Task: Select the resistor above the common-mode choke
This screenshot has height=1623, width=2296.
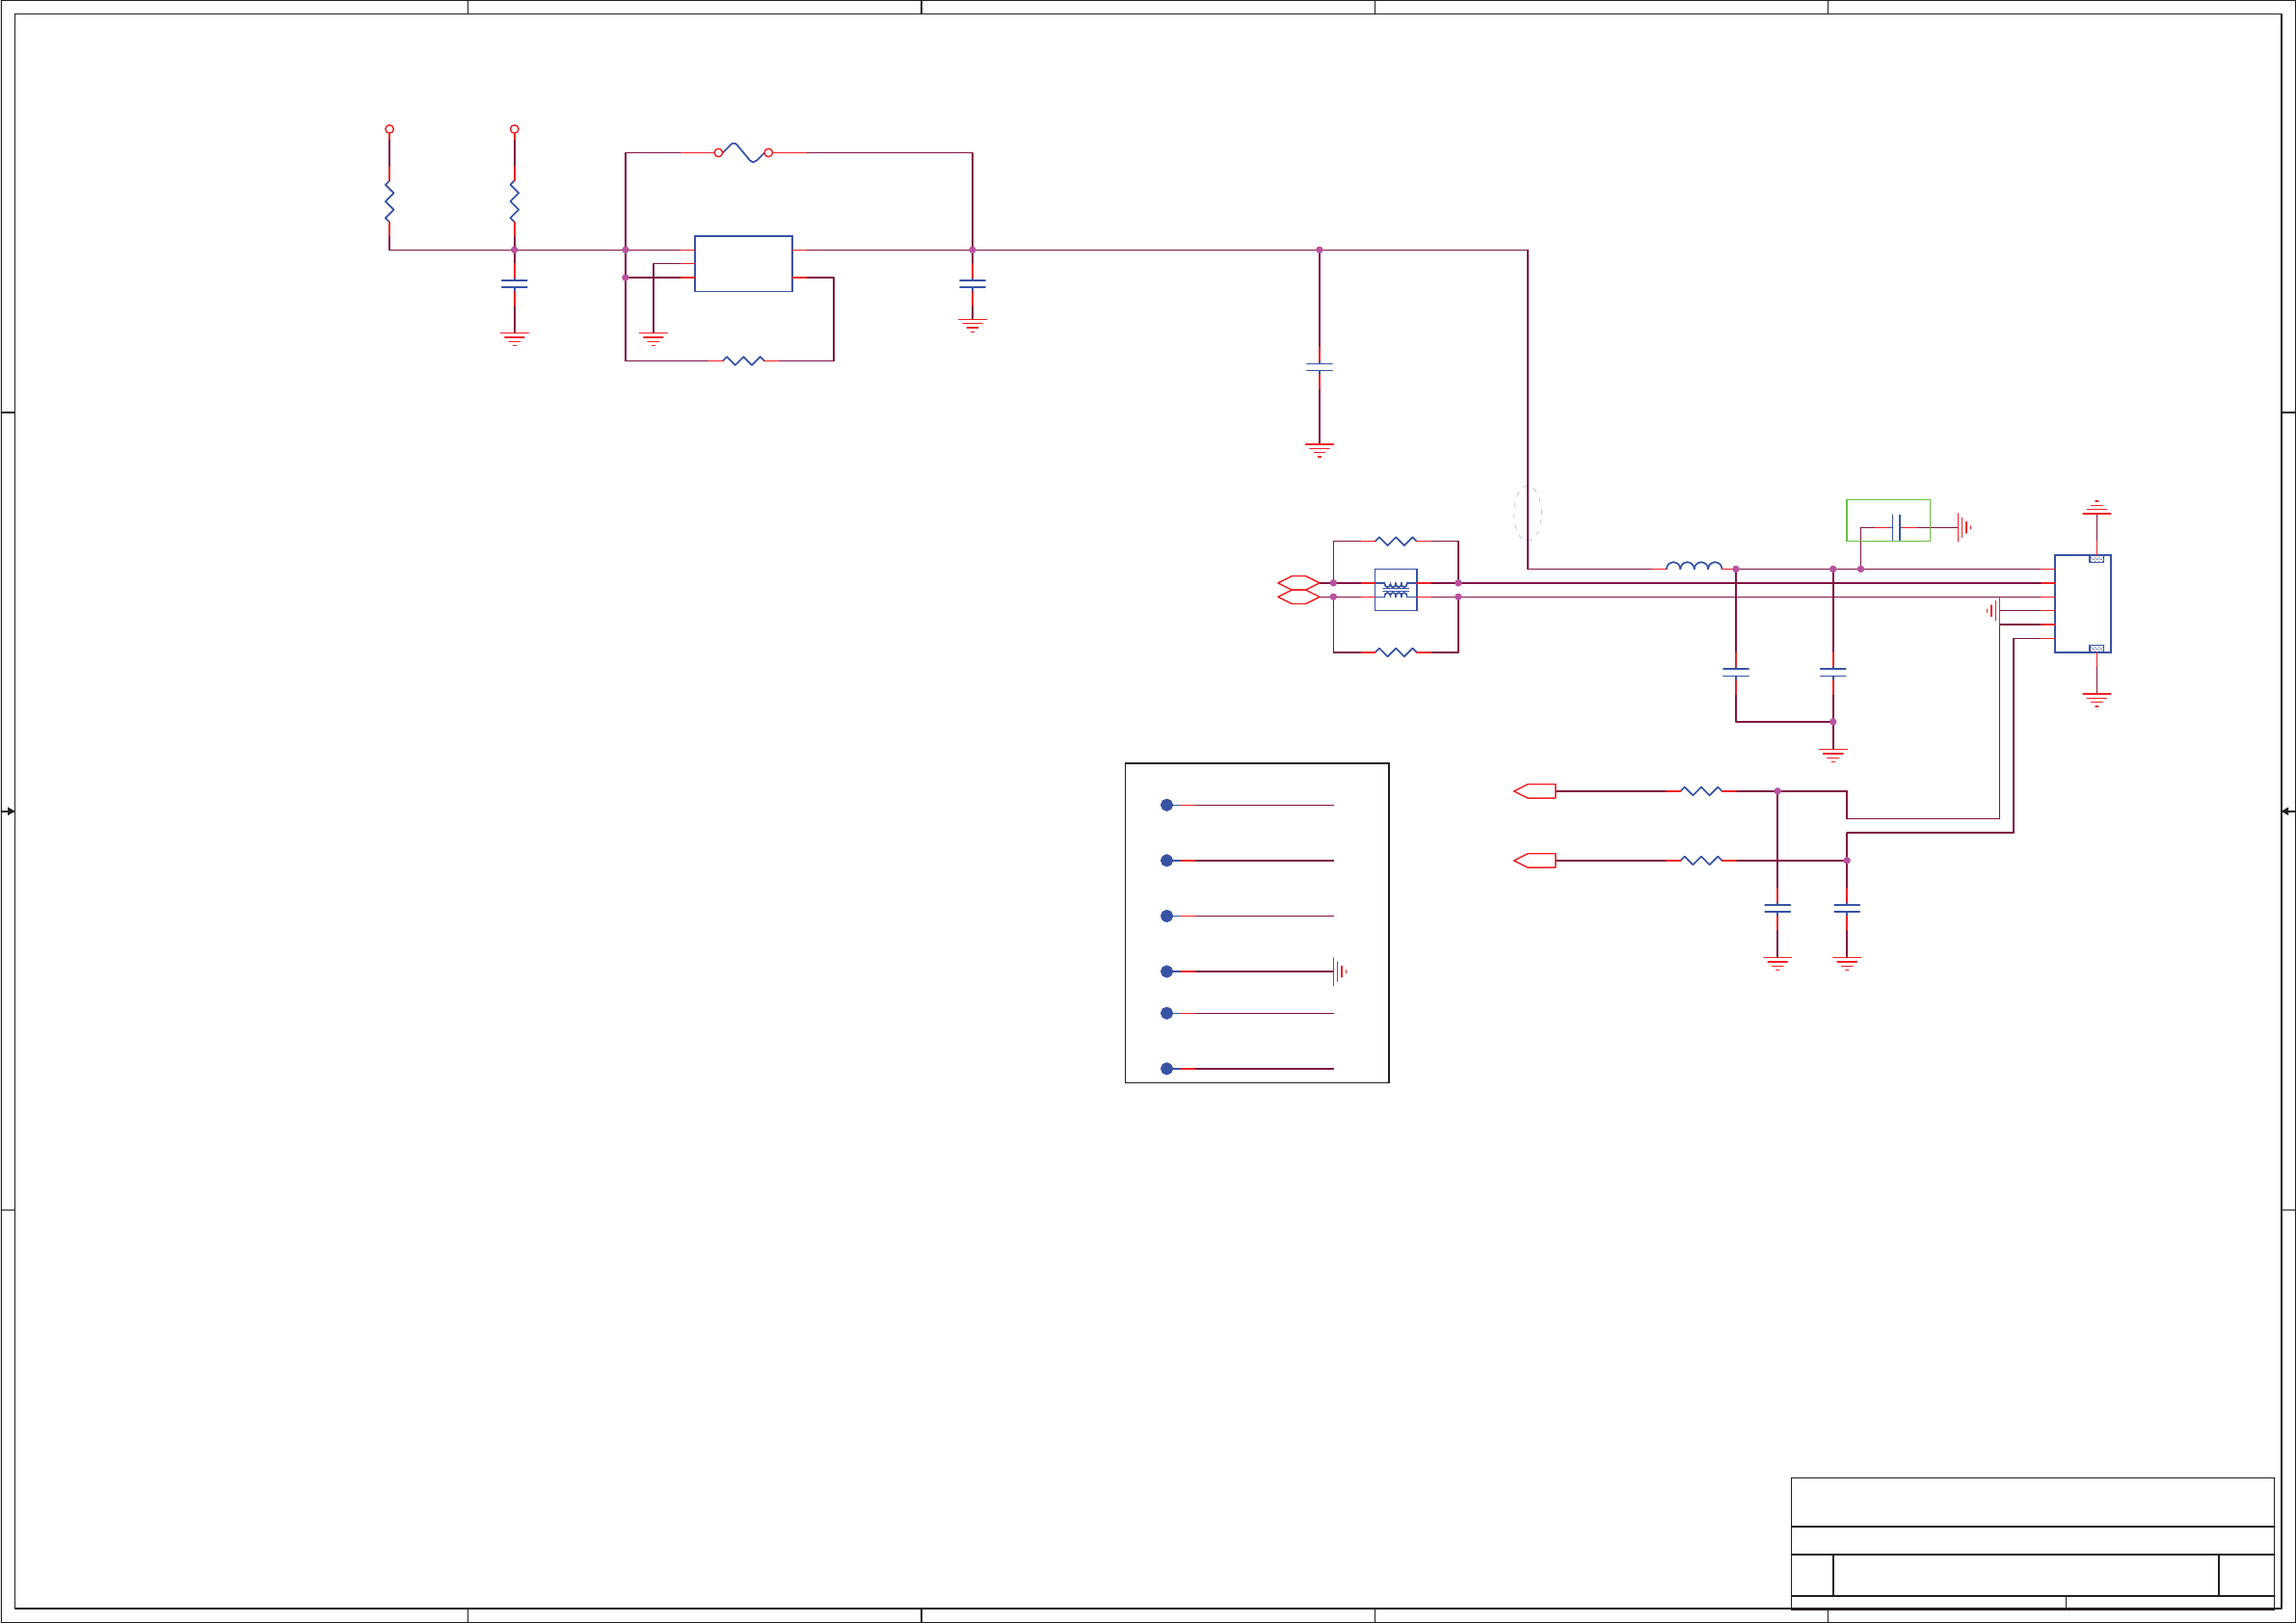Action: pos(1395,541)
